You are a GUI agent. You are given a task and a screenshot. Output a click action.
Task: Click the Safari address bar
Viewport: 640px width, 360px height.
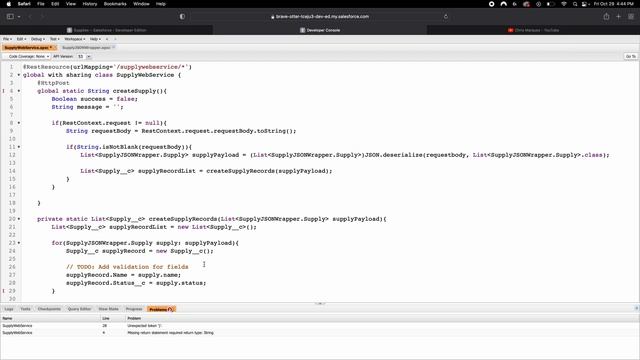(320, 16)
